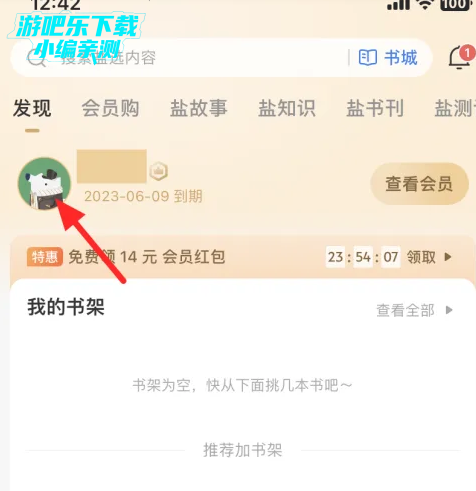Viewport: 476px width, 491px height.
Task: Click the 查看会员 button
Action: pyautogui.click(x=419, y=184)
